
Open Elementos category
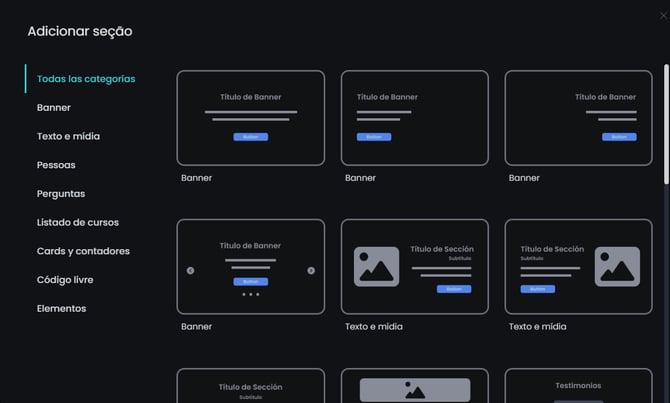(x=62, y=309)
